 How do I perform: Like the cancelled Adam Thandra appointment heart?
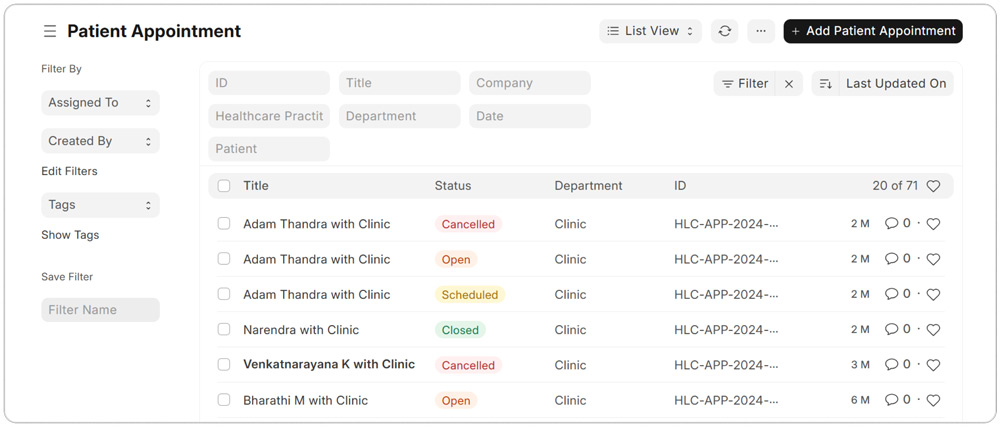(933, 224)
